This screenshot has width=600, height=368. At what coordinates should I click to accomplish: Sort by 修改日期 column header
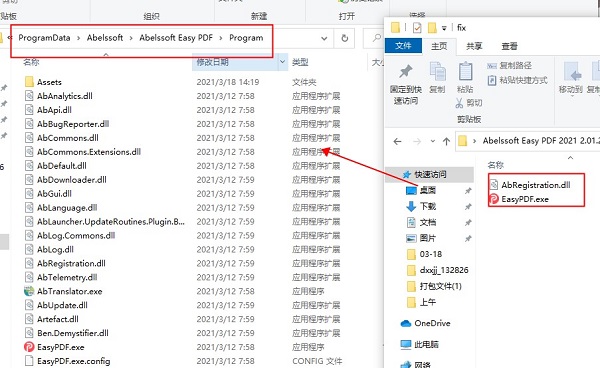(212, 62)
